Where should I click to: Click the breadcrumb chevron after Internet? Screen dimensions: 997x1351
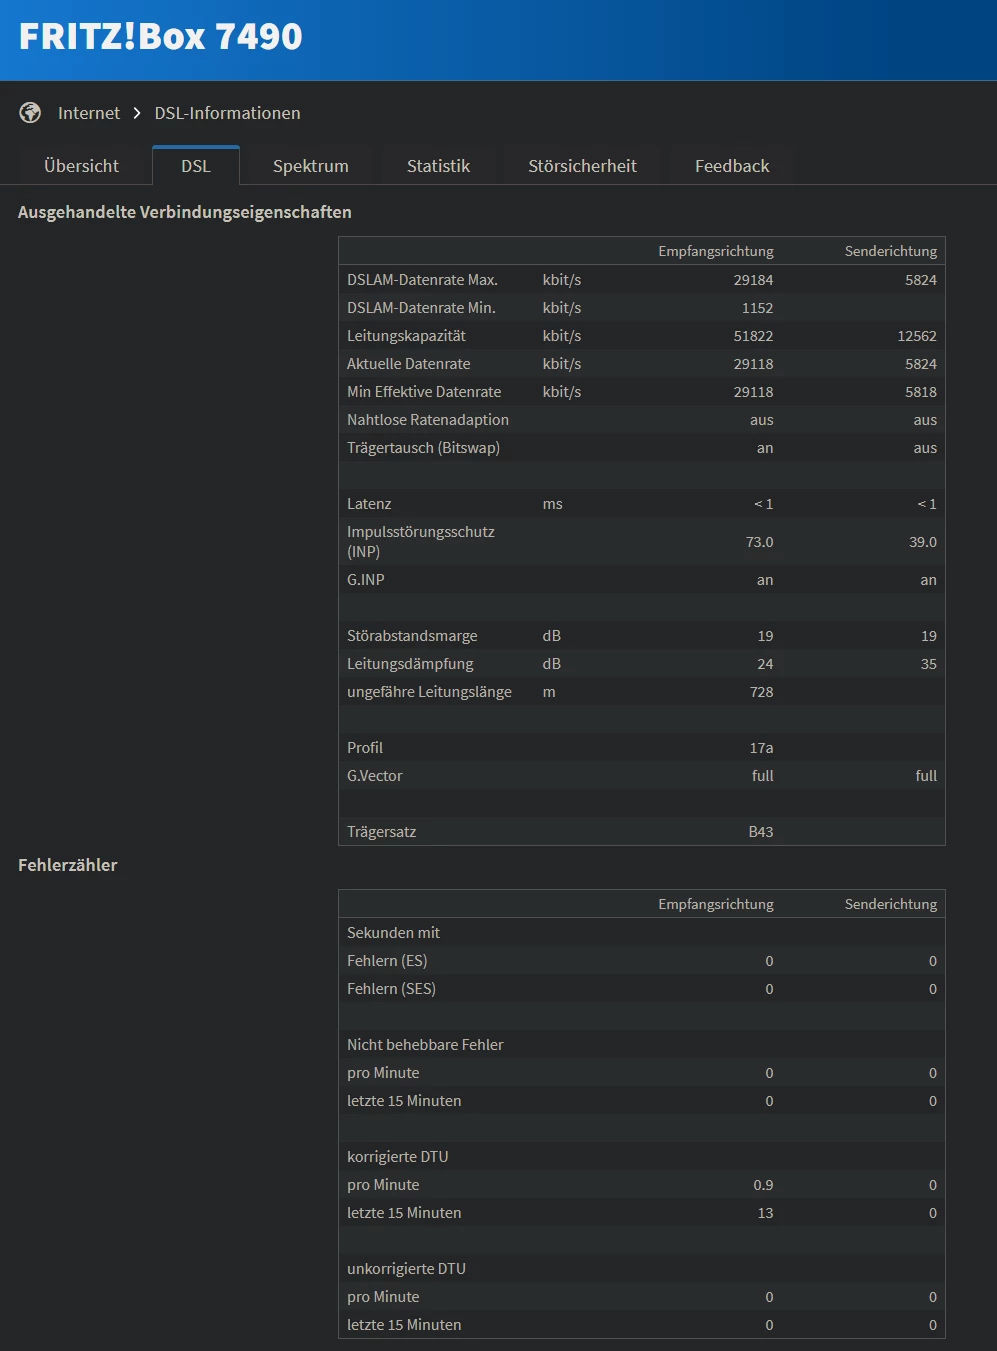coord(137,113)
